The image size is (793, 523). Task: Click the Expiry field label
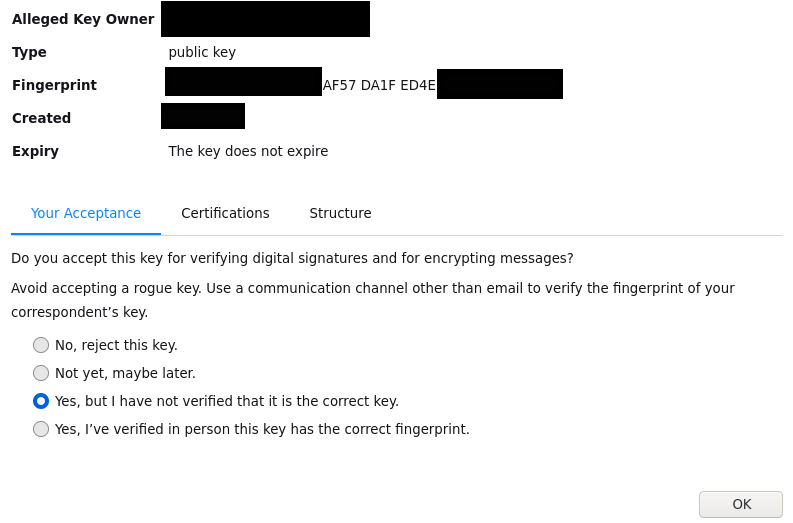(x=35, y=151)
